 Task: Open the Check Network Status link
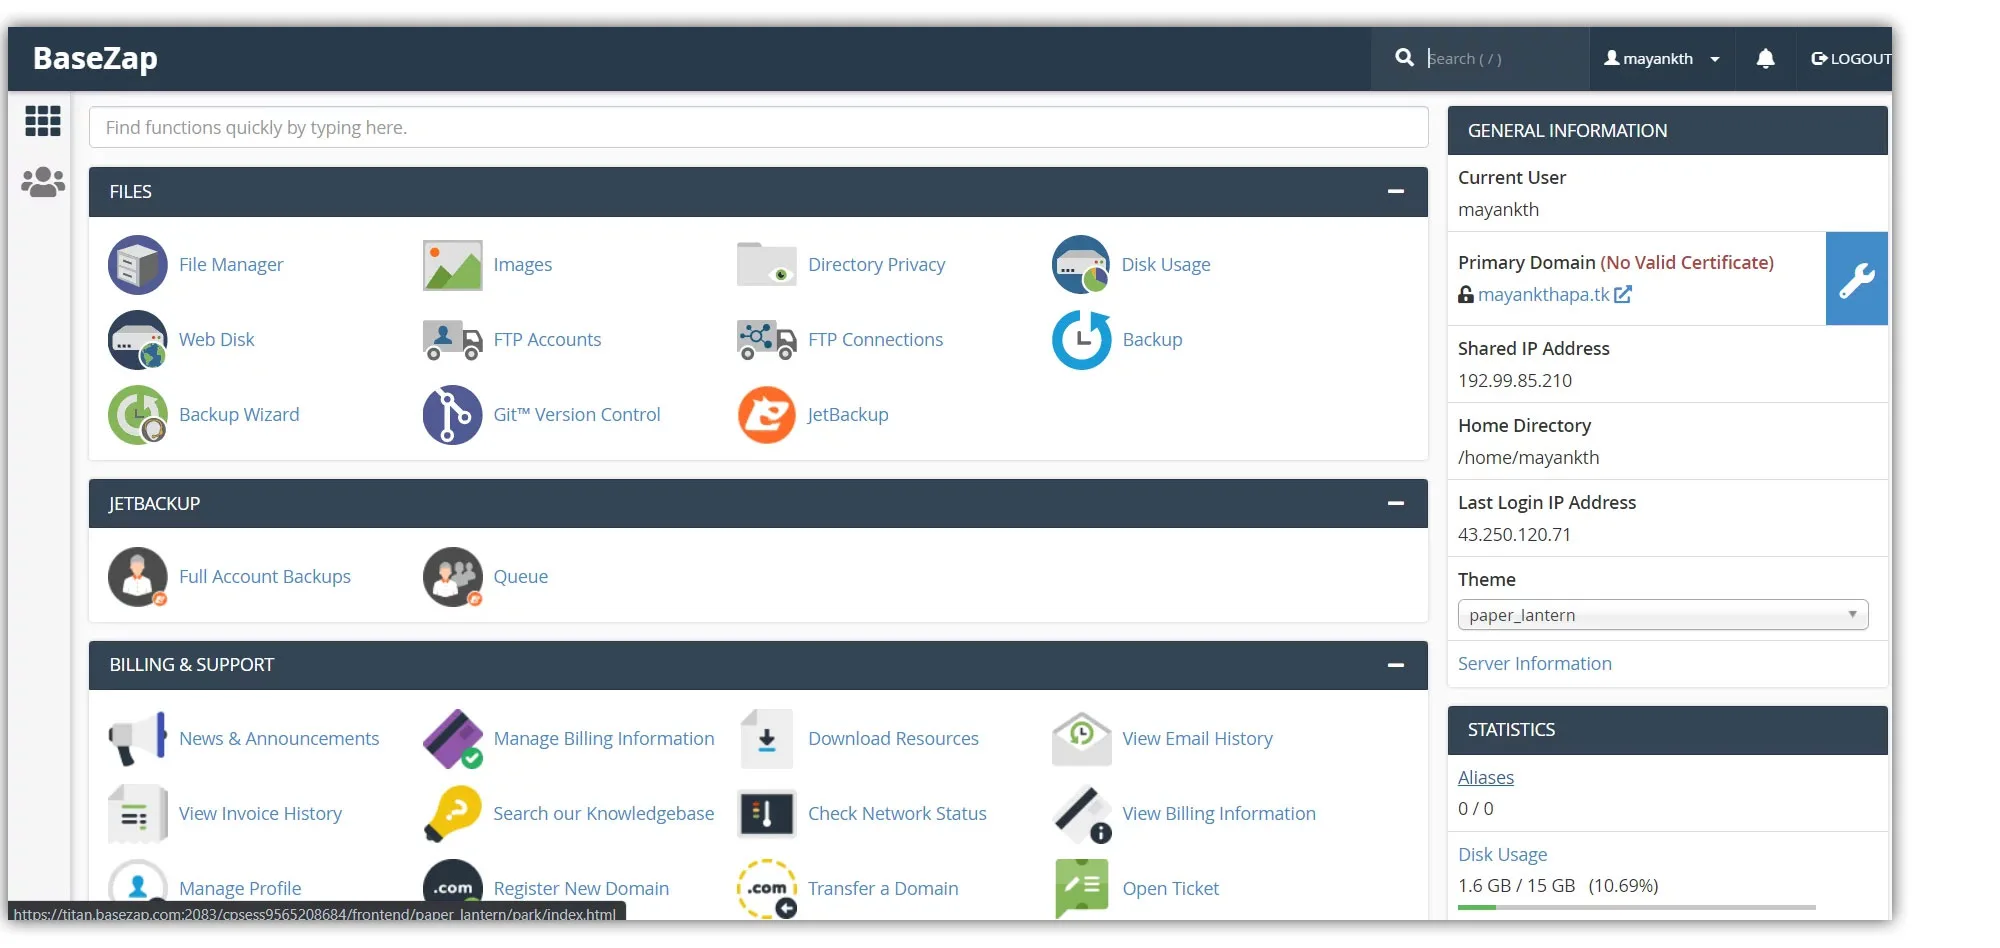[x=897, y=814]
